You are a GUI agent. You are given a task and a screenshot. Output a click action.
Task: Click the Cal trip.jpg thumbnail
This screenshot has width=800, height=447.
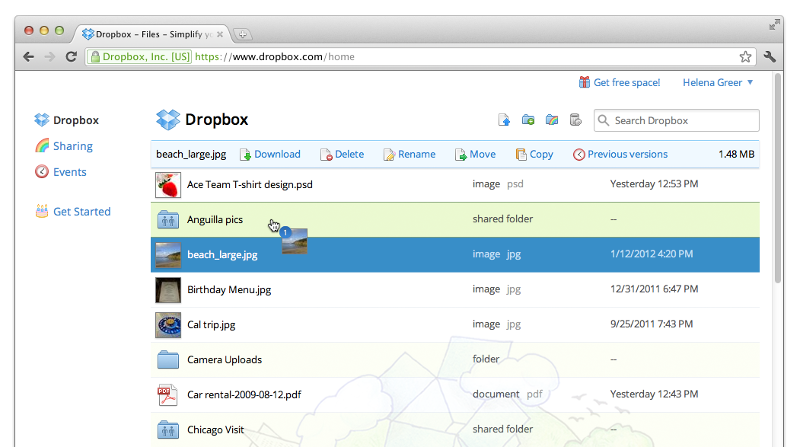coord(168,325)
